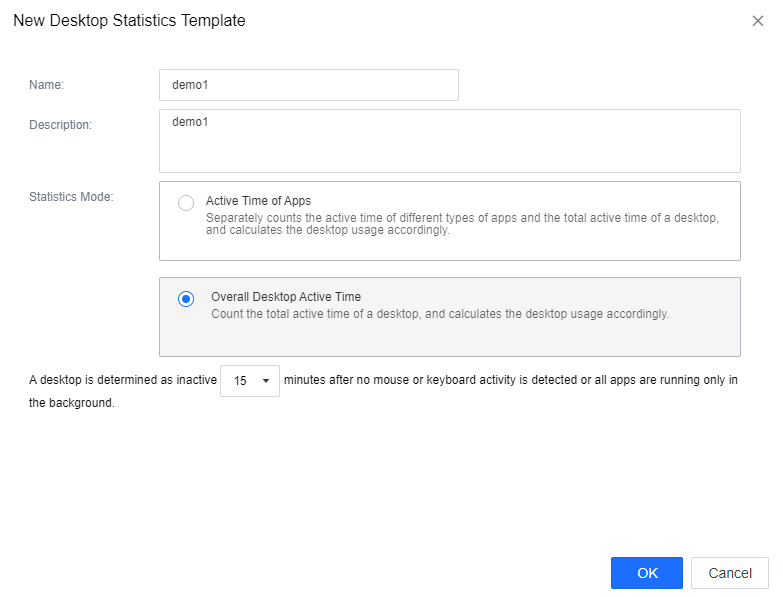The height and width of the screenshot is (597, 783).
Task: Click the "Overall Desktop Active Time" option title
Action: pyautogui.click(x=286, y=297)
